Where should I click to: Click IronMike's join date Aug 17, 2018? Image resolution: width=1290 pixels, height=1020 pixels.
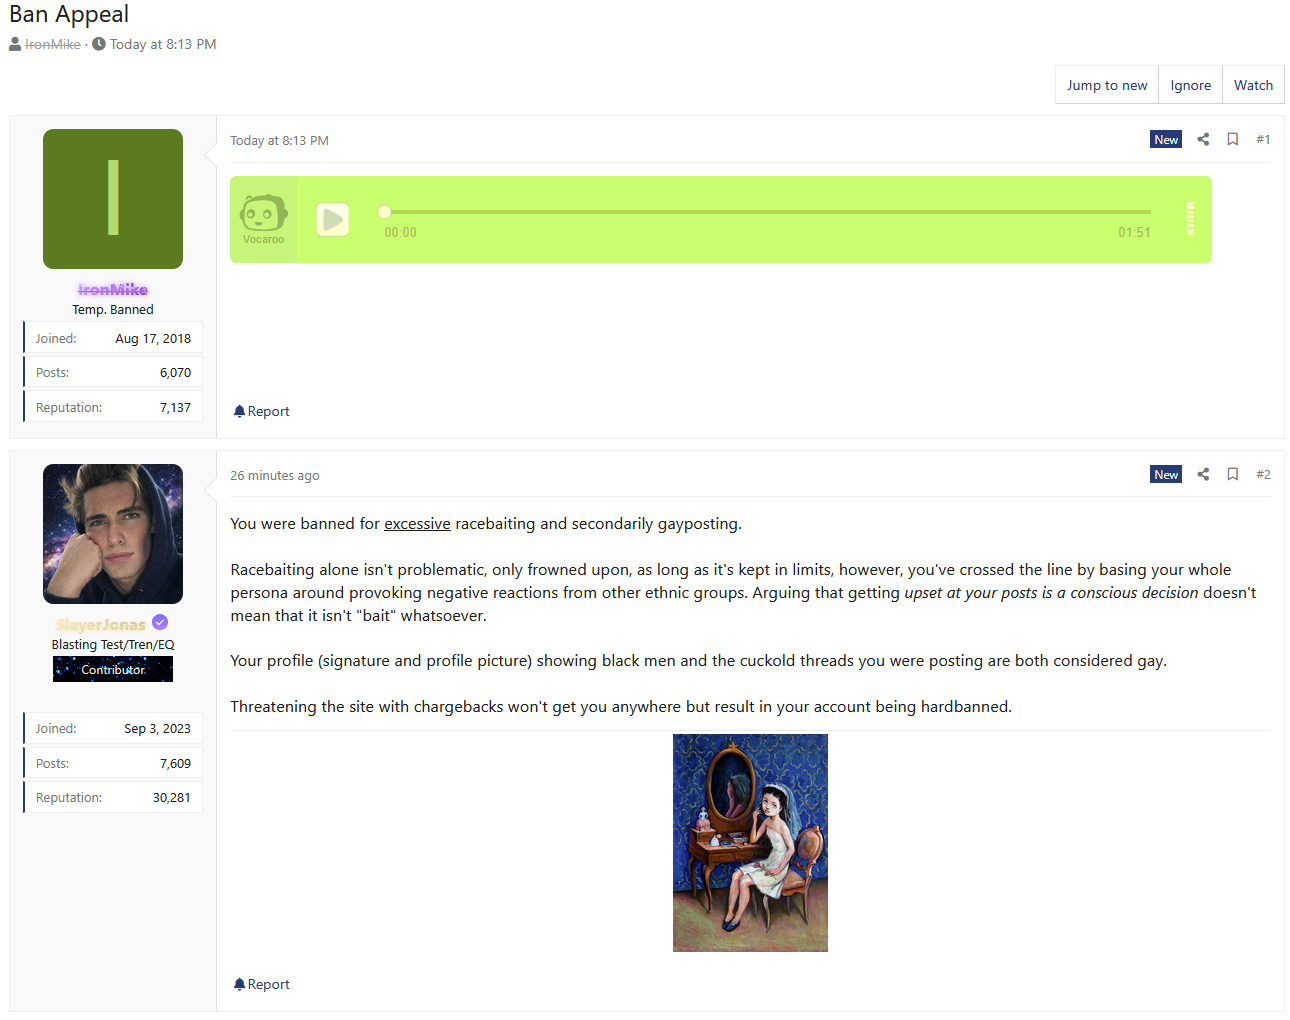pos(153,339)
